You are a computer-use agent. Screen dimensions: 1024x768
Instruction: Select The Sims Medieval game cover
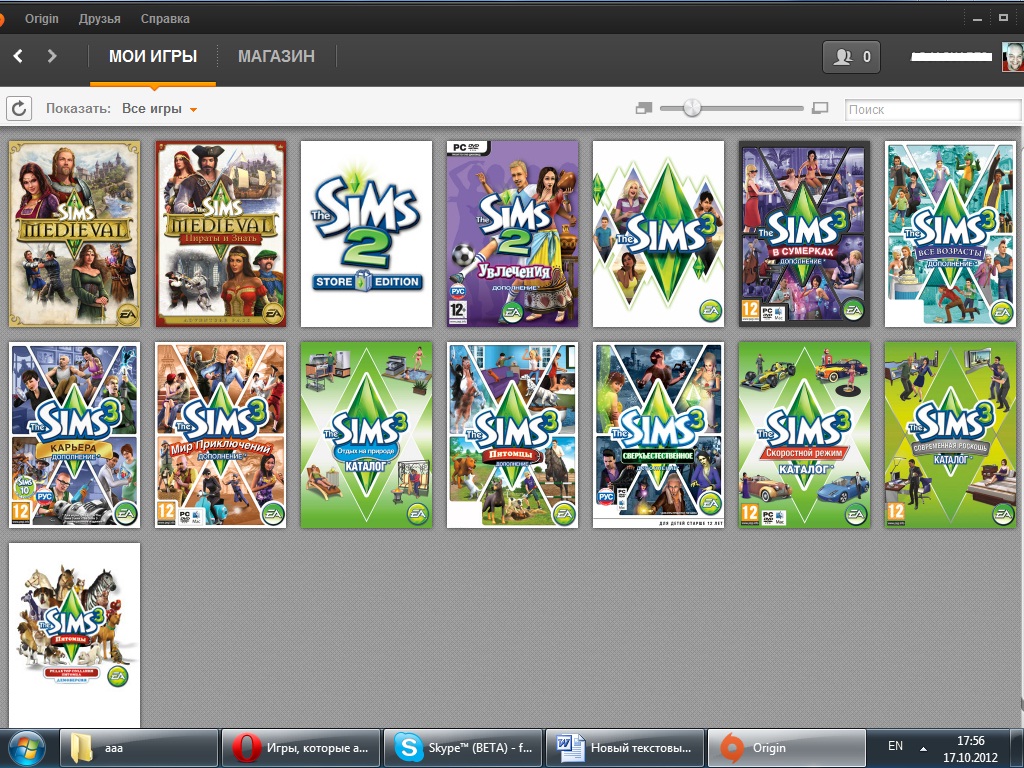(74, 234)
